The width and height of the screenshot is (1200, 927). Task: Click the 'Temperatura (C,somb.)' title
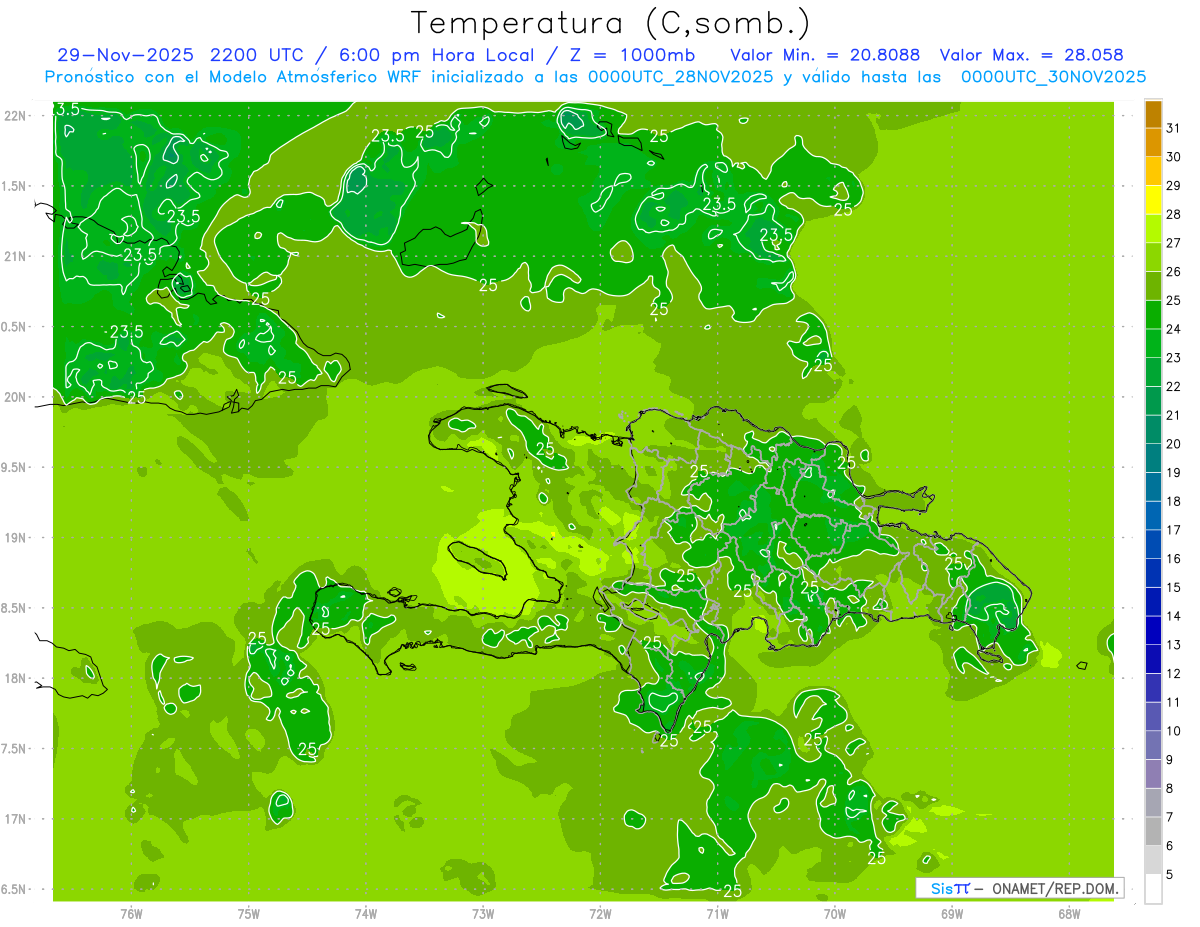click(x=611, y=23)
